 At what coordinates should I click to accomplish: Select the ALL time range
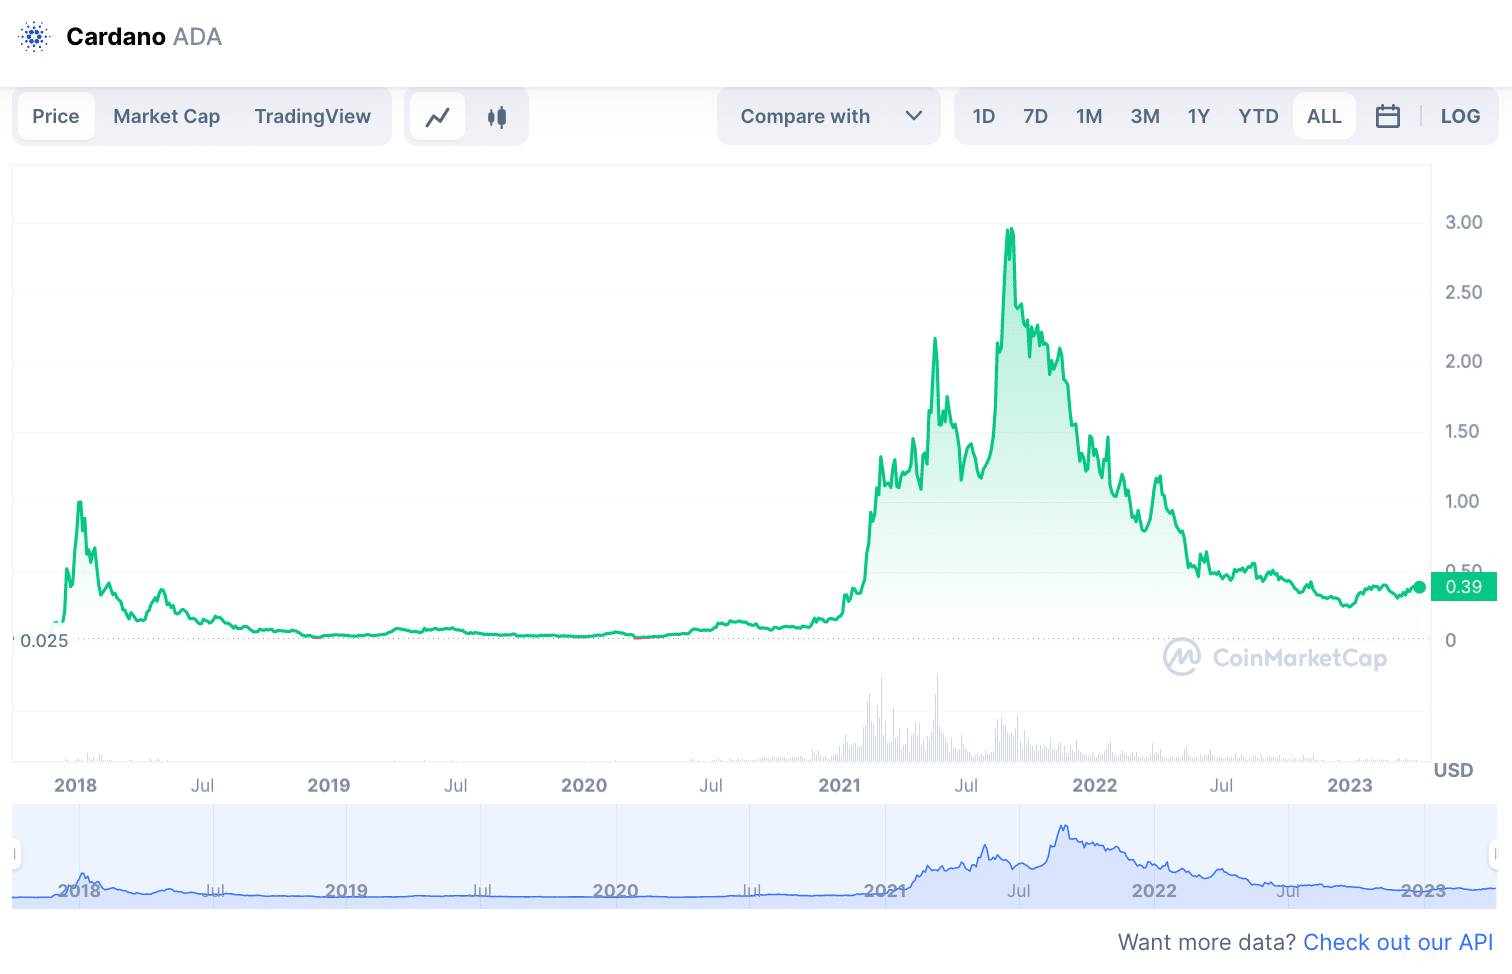click(x=1324, y=117)
